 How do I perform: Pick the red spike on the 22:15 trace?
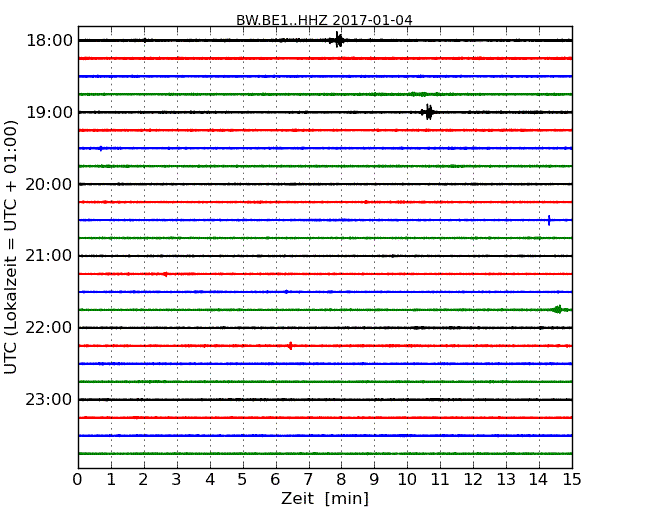click(x=290, y=345)
